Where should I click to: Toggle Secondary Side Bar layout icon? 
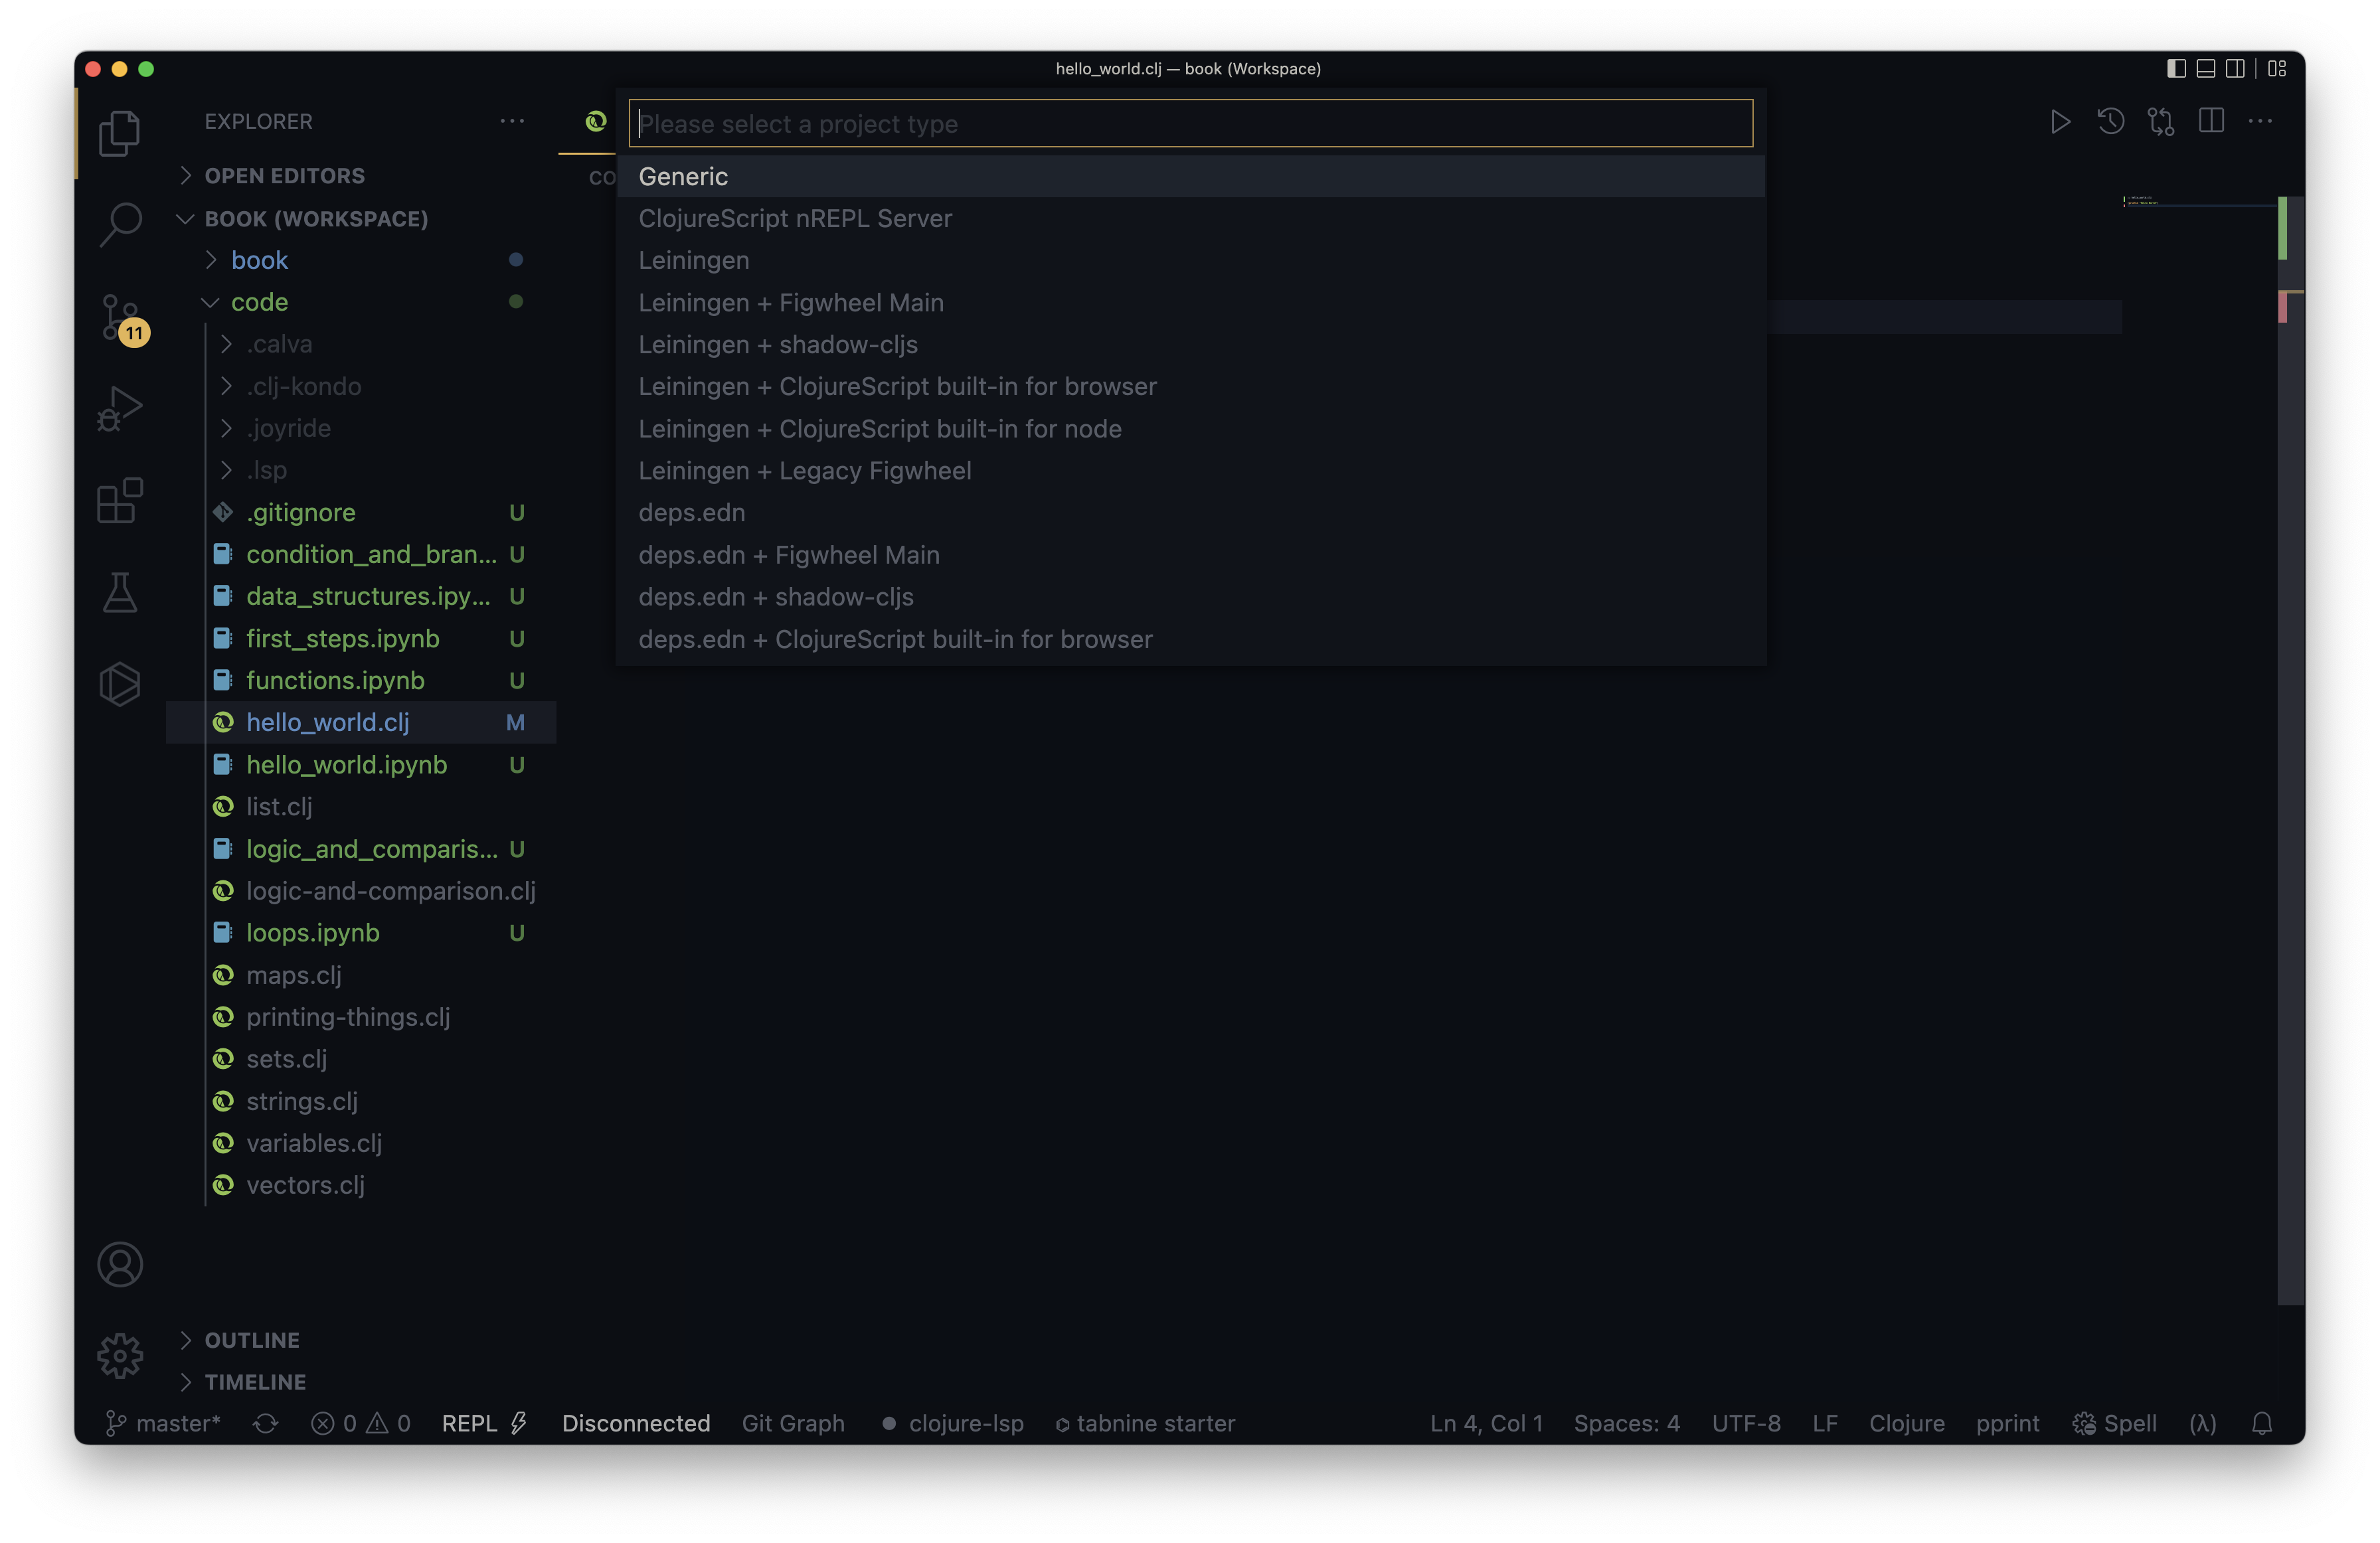coord(2235,68)
